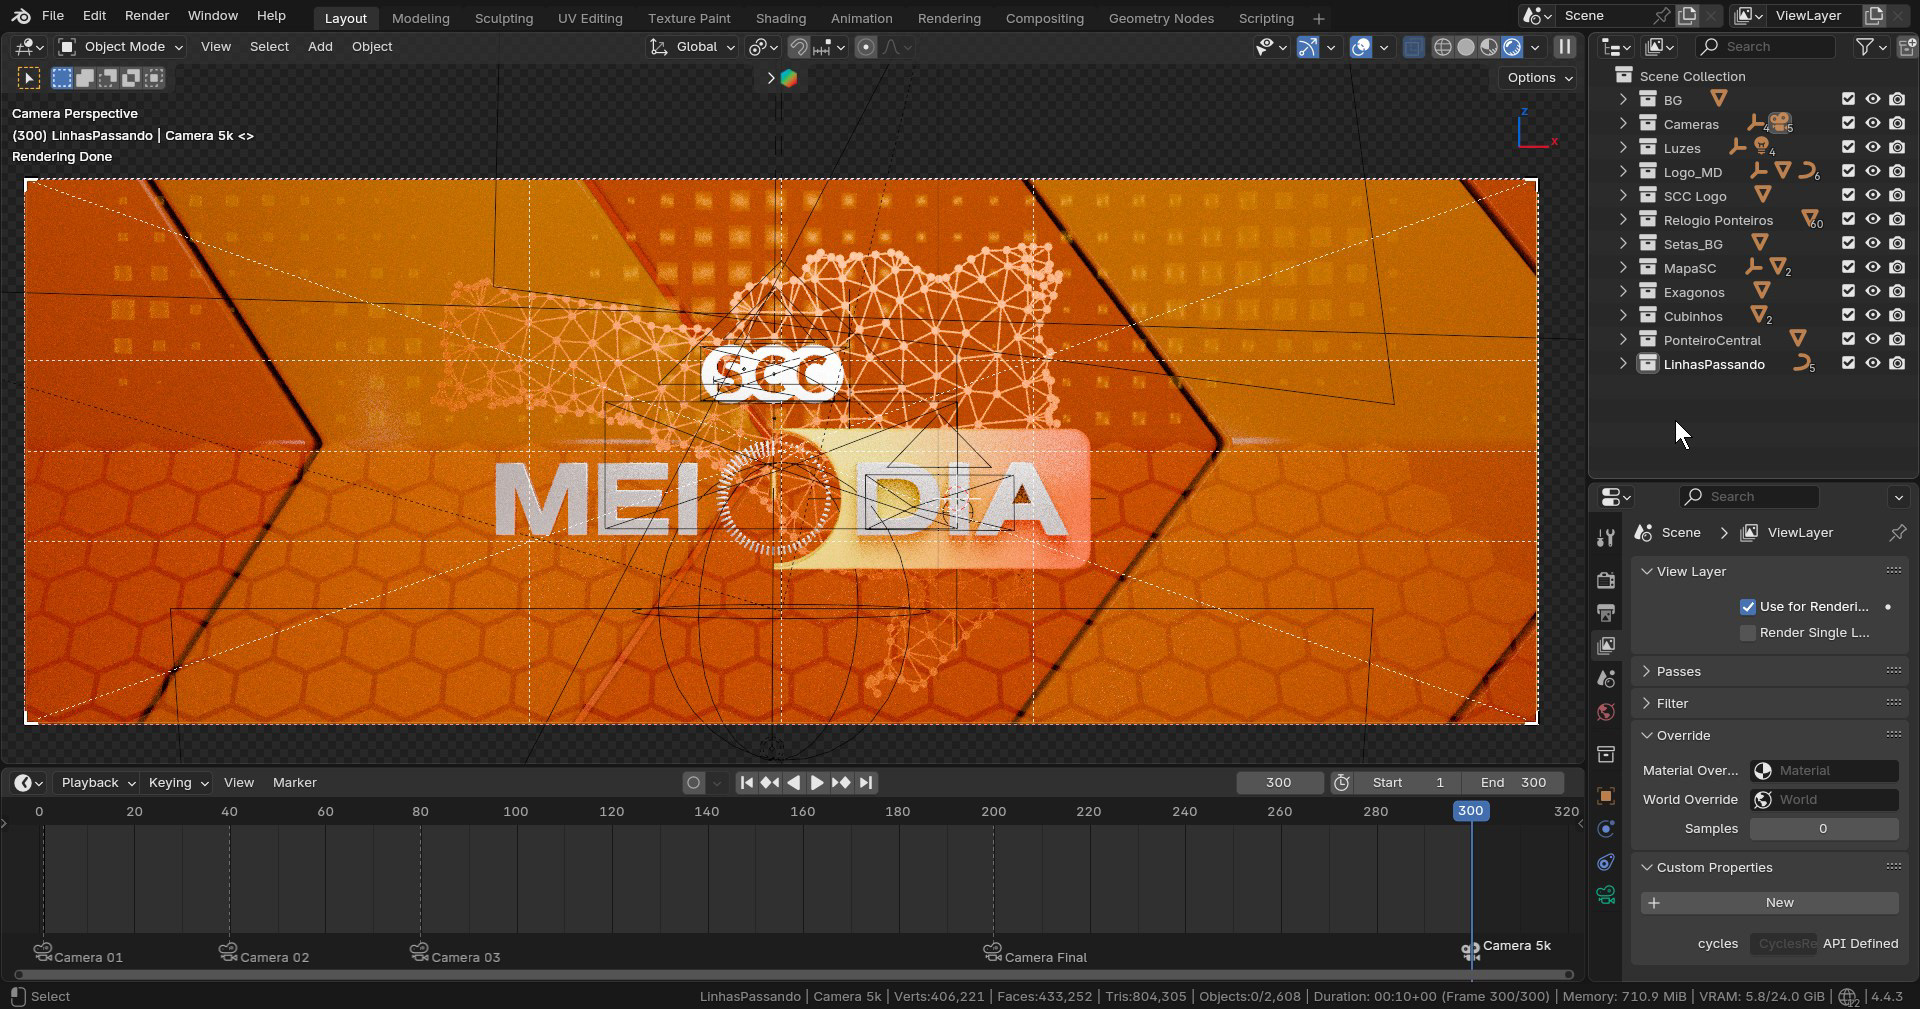Uncheck Use for Rendering checkbox
This screenshot has width=1920, height=1009.
coord(1748,607)
